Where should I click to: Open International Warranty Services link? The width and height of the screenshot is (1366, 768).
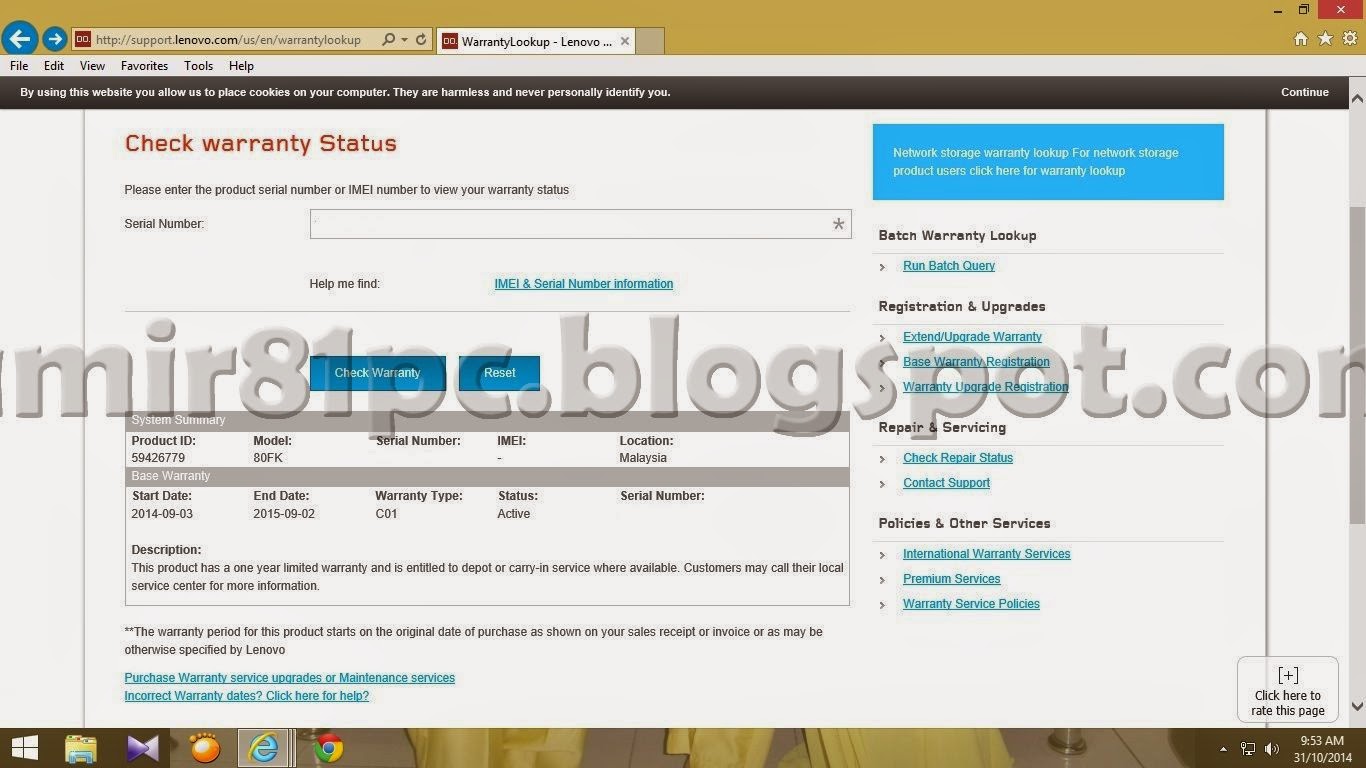tap(986, 554)
